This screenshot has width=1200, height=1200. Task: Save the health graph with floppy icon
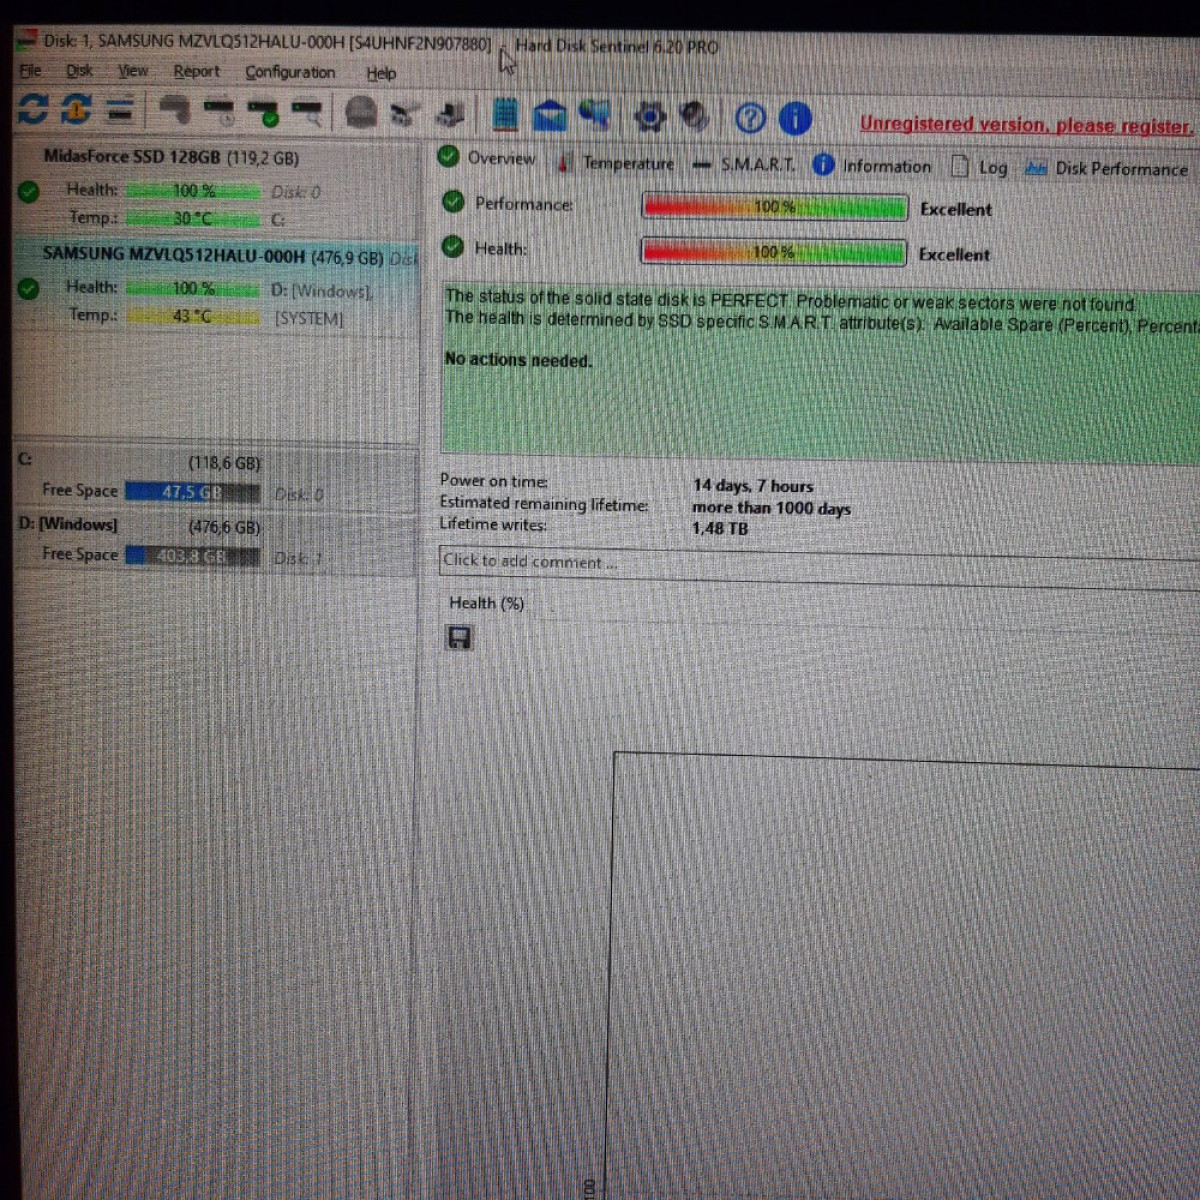click(x=459, y=638)
